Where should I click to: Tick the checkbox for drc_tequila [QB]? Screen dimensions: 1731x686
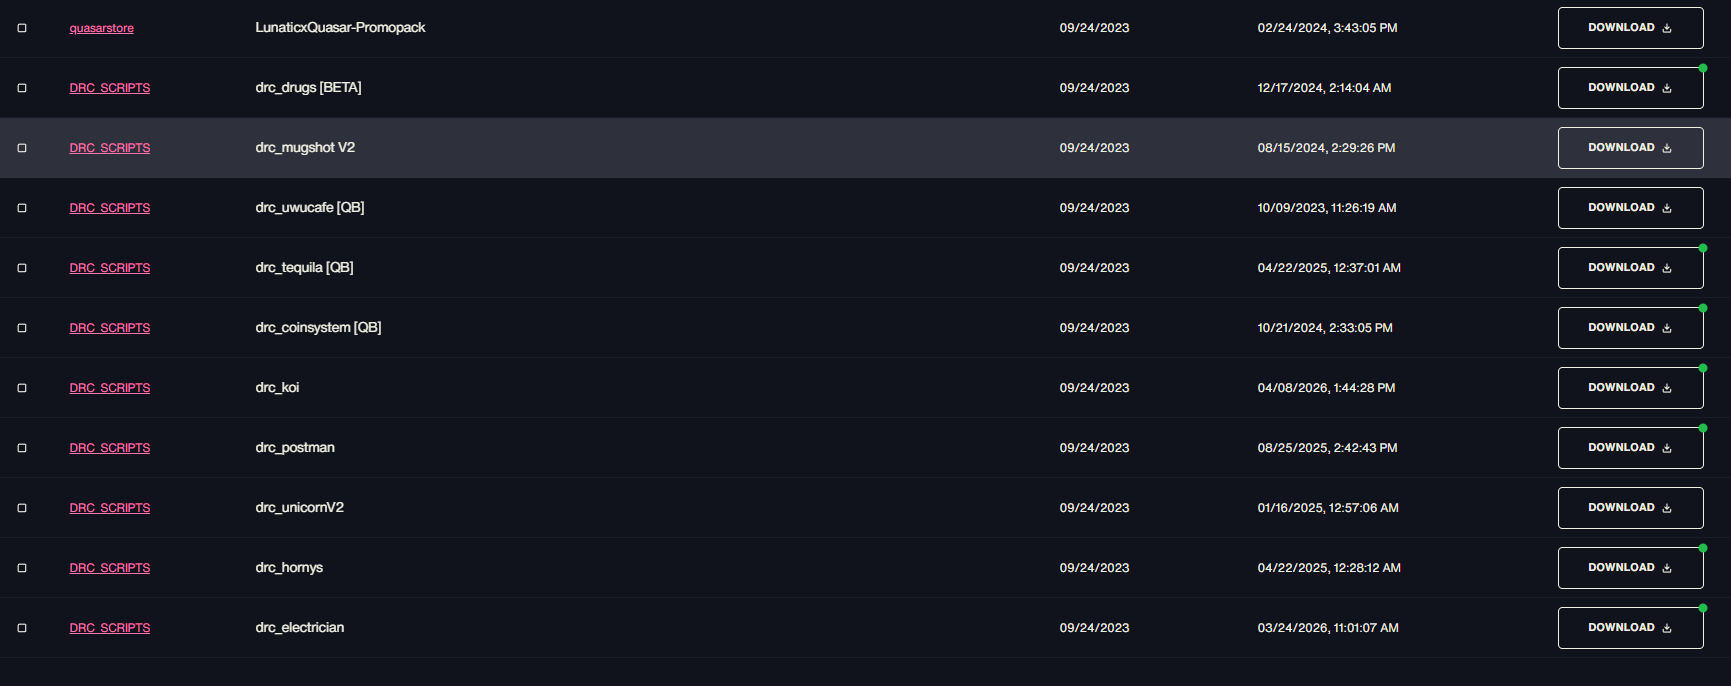(x=22, y=268)
